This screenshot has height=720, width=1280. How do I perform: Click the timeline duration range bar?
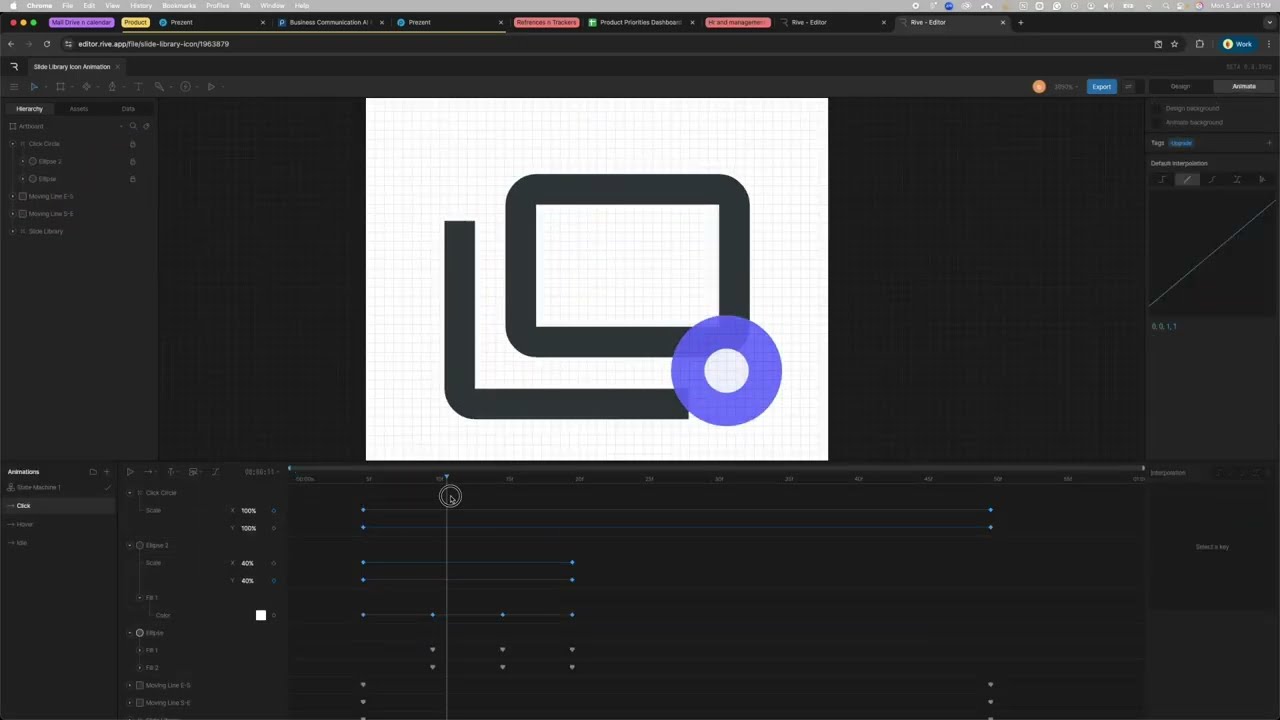click(x=716, y=468)
